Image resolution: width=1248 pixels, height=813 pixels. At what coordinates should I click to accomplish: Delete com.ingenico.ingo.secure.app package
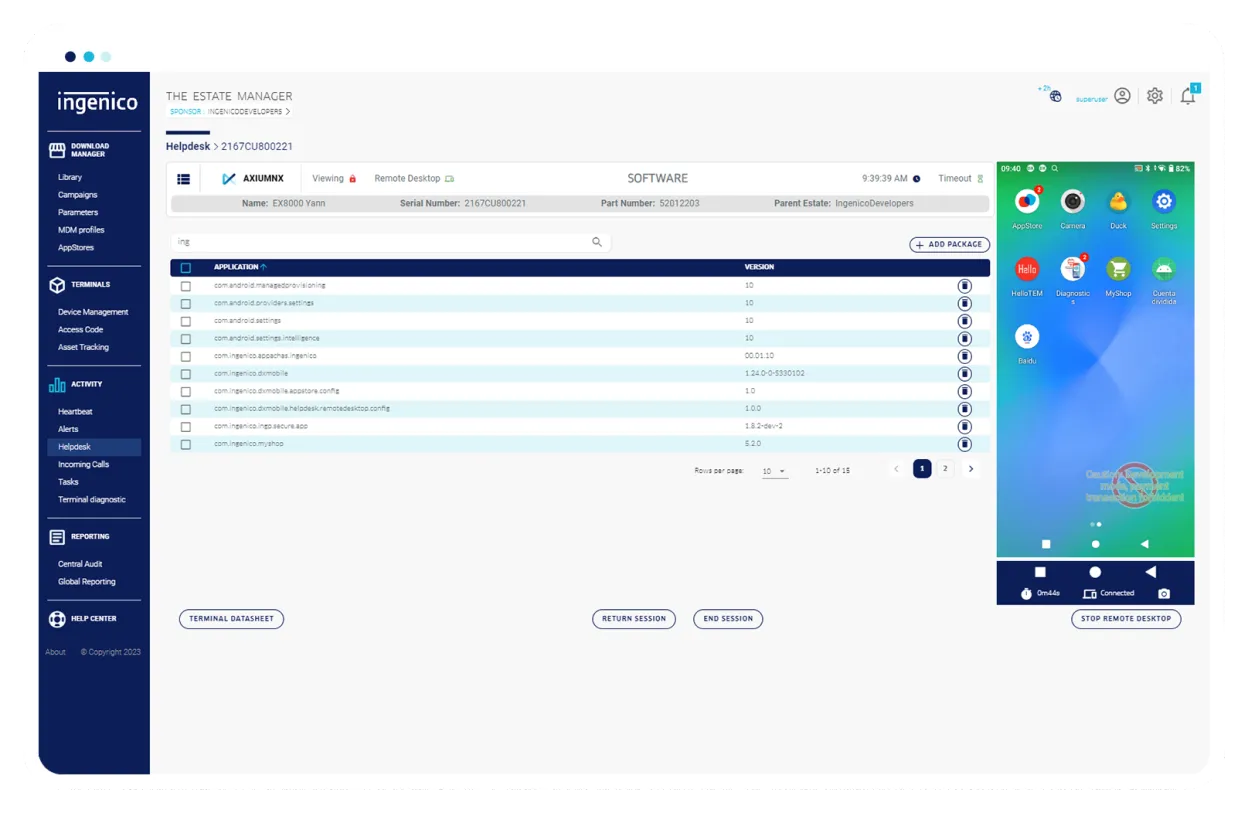(x=964, y=426)
